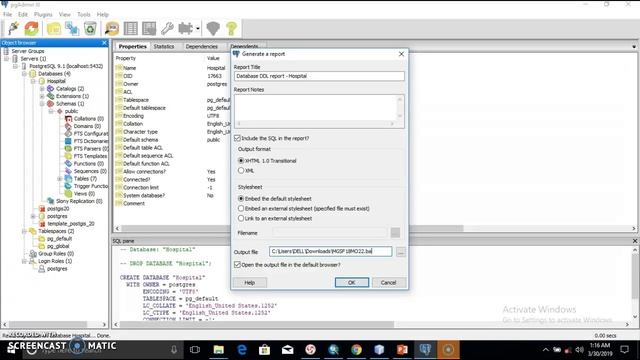
Task: Click the object browser horizontal scrollbar
Action: [x=48, y=324]
